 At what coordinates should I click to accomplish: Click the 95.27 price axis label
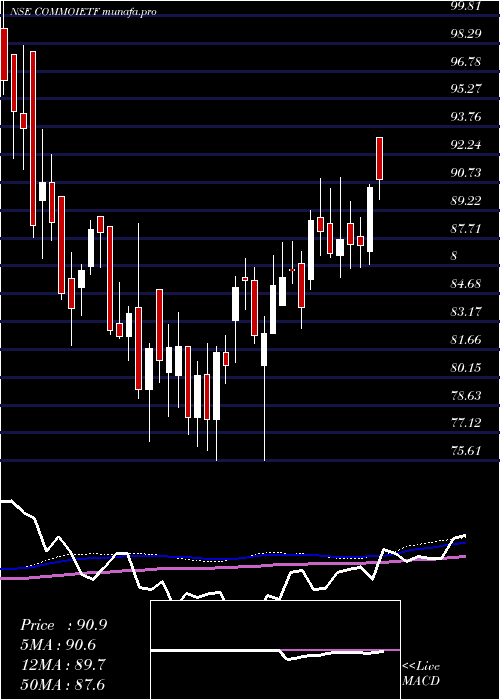tap(466, 89)
